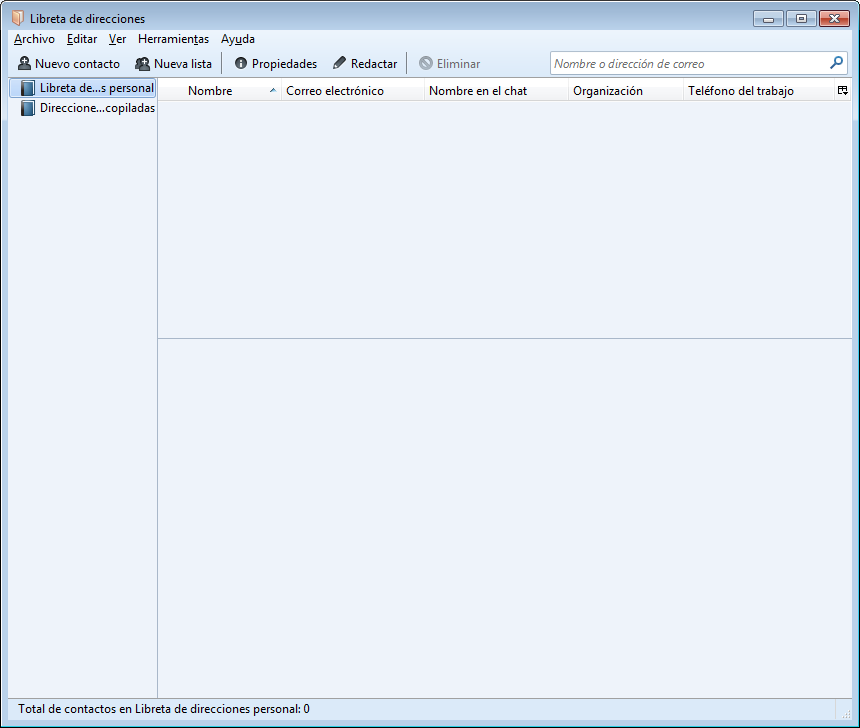
Task: Open the Ayuda menu
Action: (x=238, y=39)
